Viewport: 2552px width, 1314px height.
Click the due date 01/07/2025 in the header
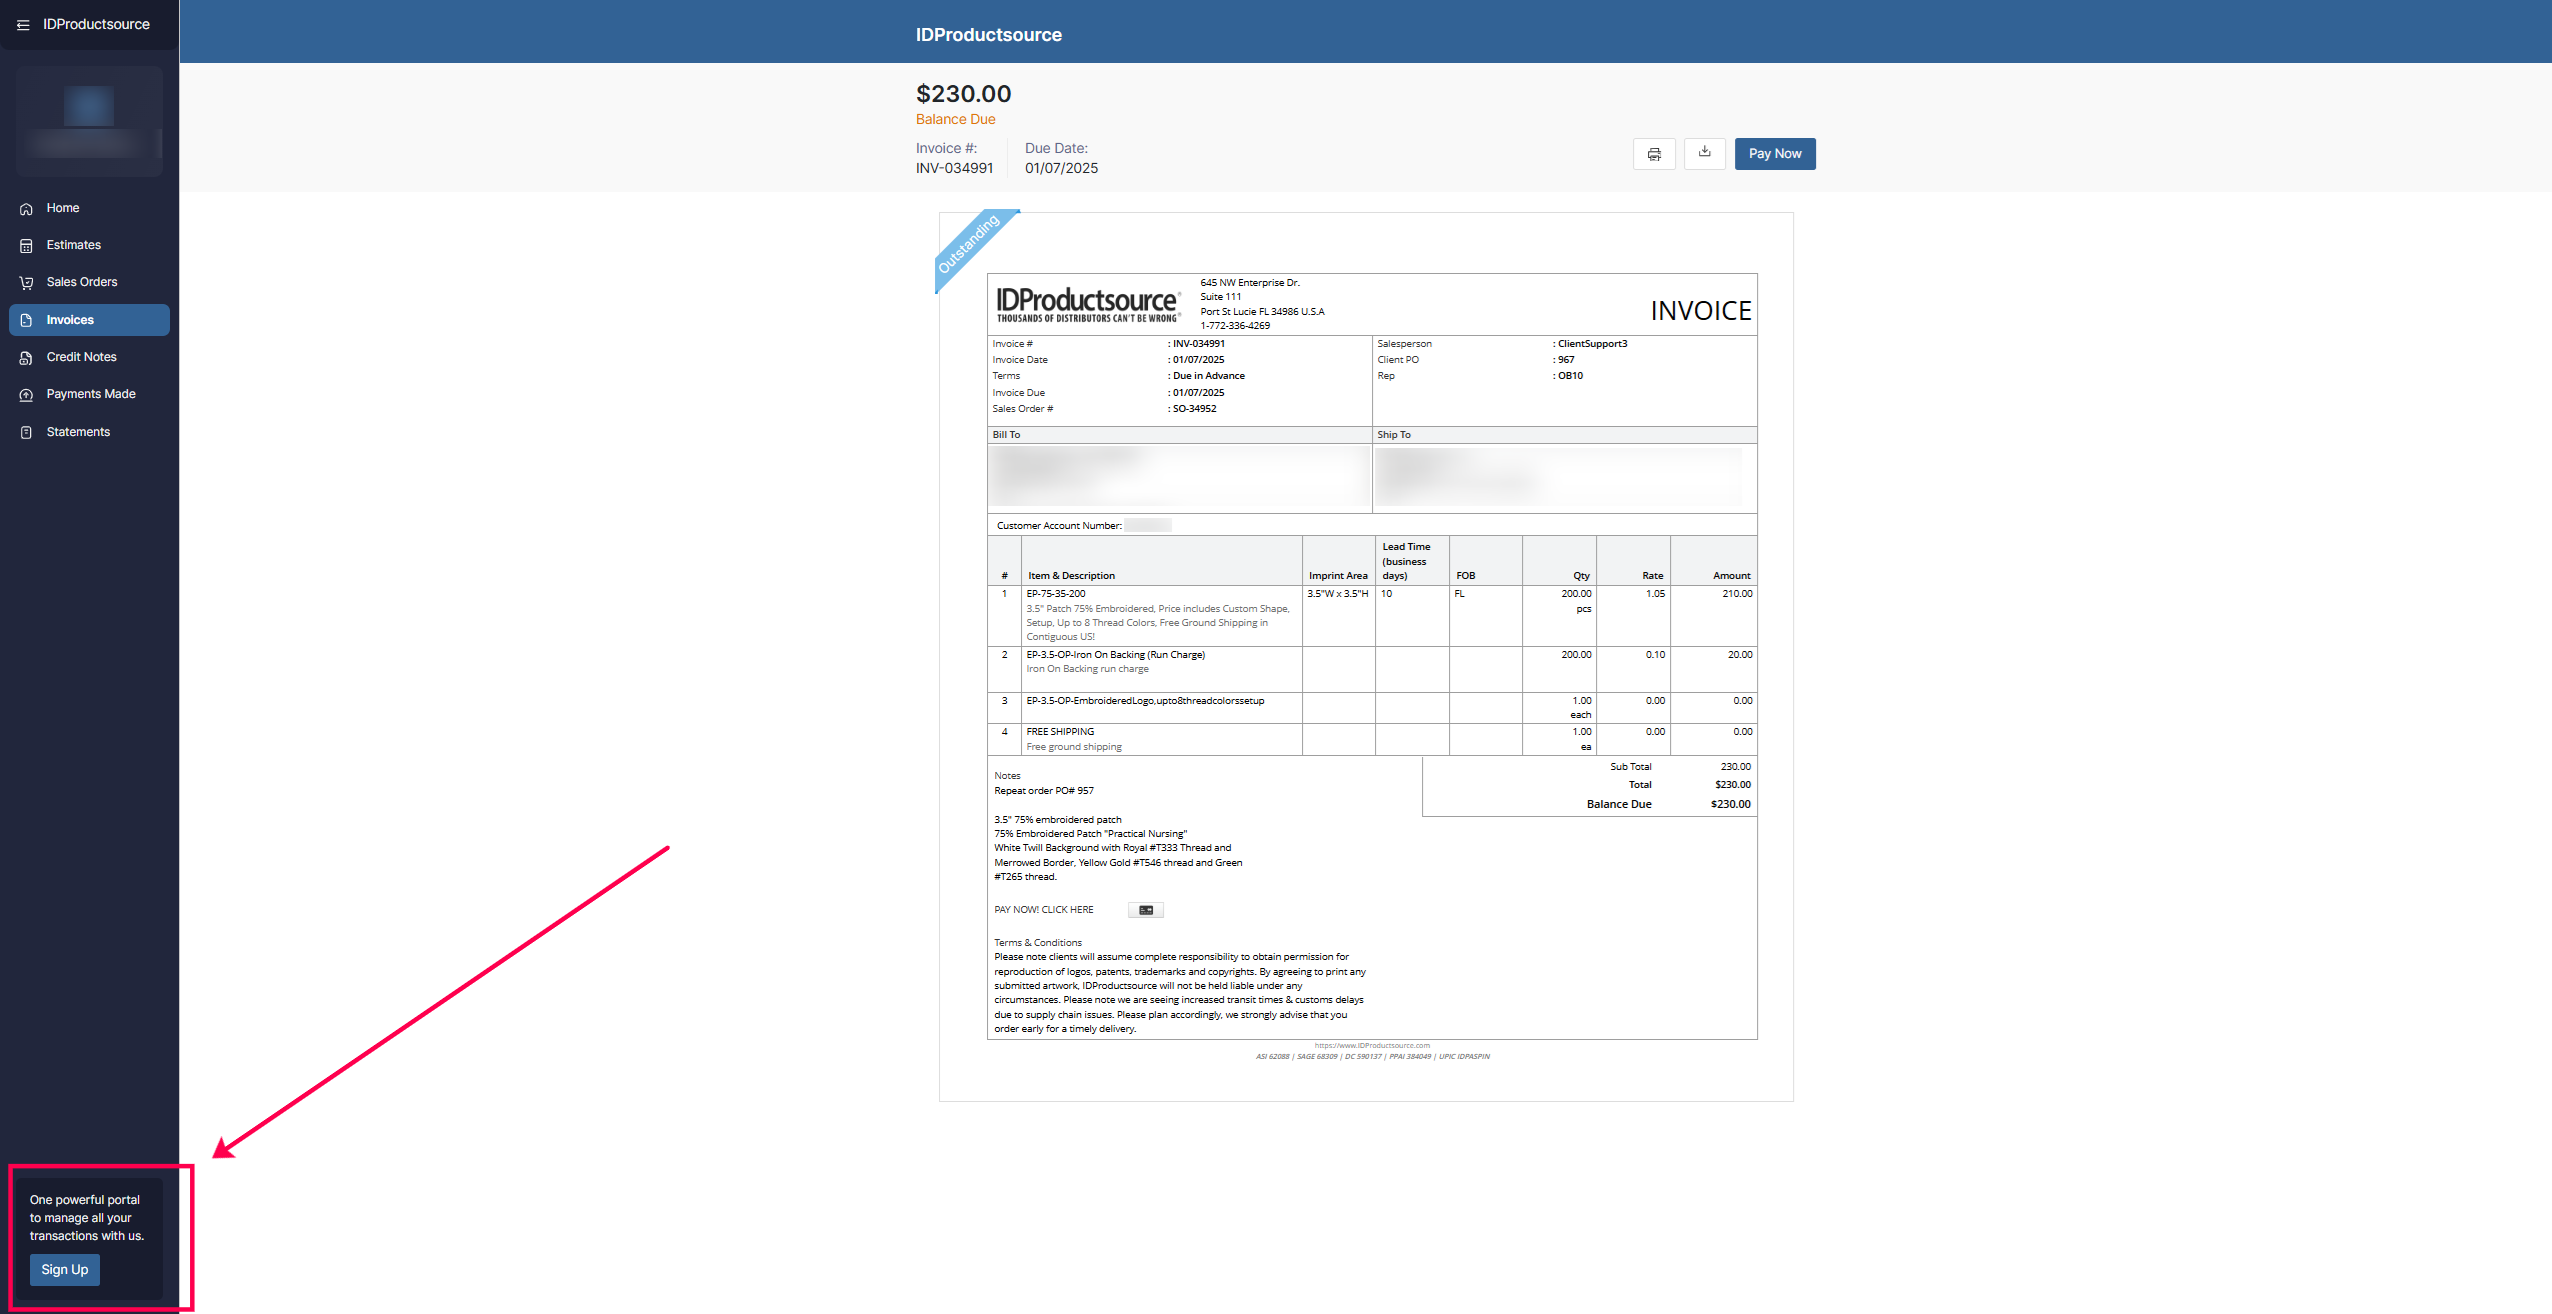[1061, 168]
